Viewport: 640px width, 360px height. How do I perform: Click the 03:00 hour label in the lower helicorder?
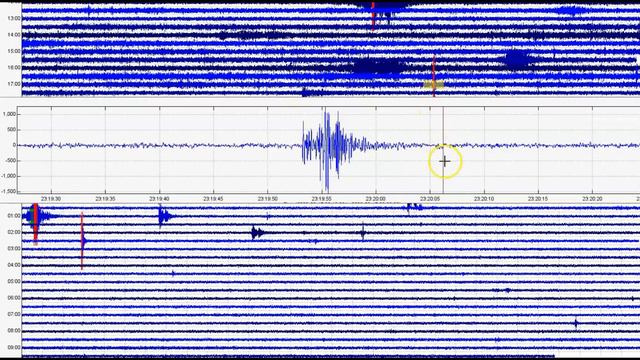point(14,248)
